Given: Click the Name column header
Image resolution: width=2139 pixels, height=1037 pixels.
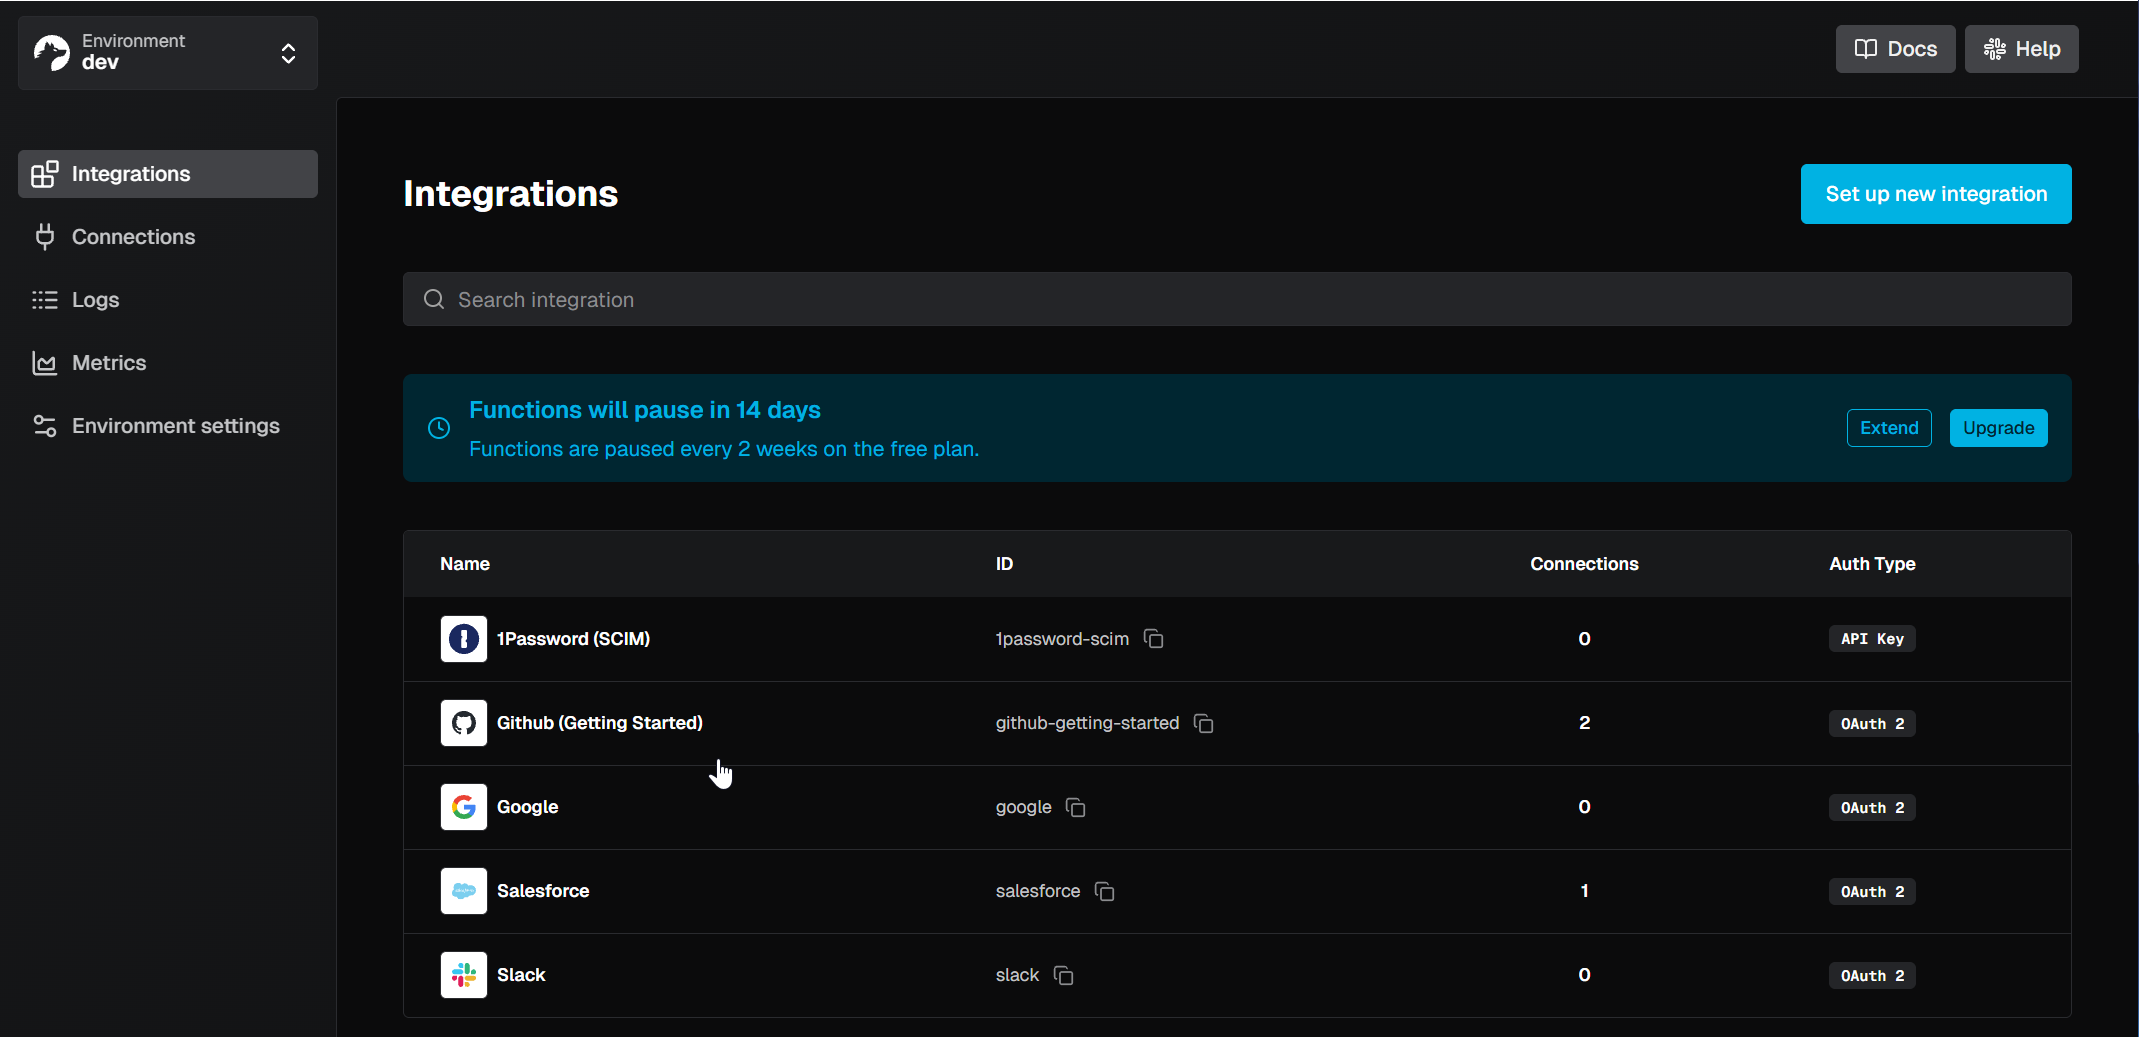Looking at the screenshot, I should pyautogui.click(x=465, y=564).
